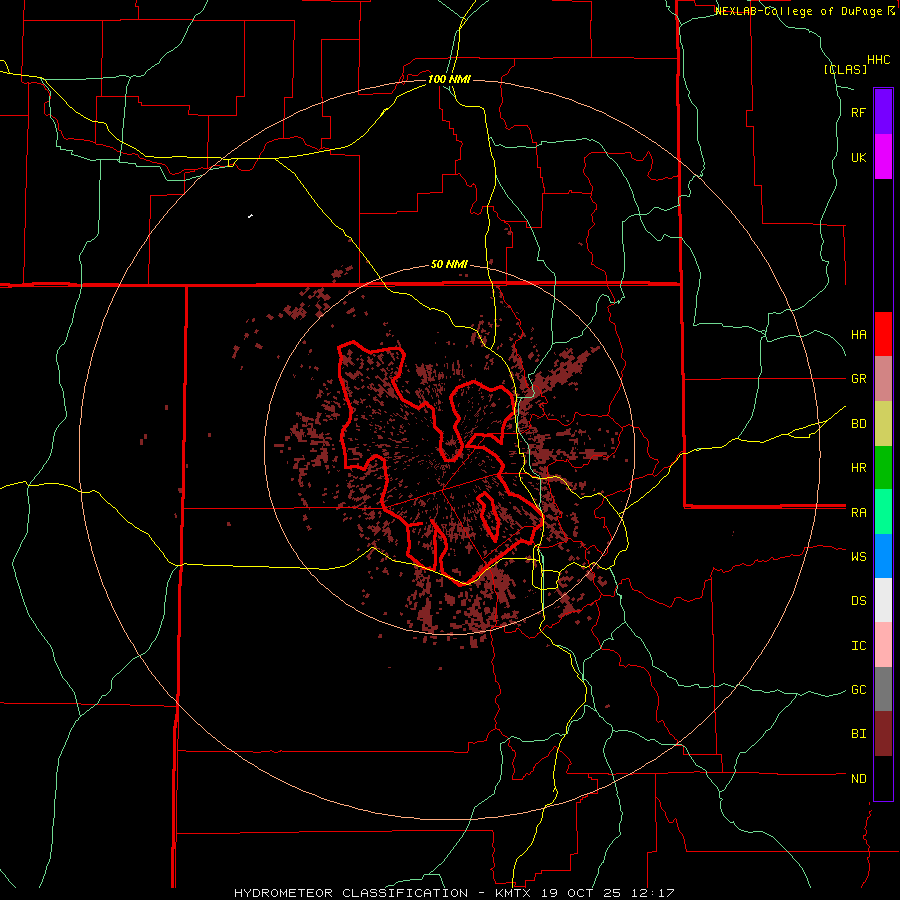Image resolution: width=900 pixels, height=900 pixels.
Task: Click the DS white legend swatch
Action: [x=883, y=600]
